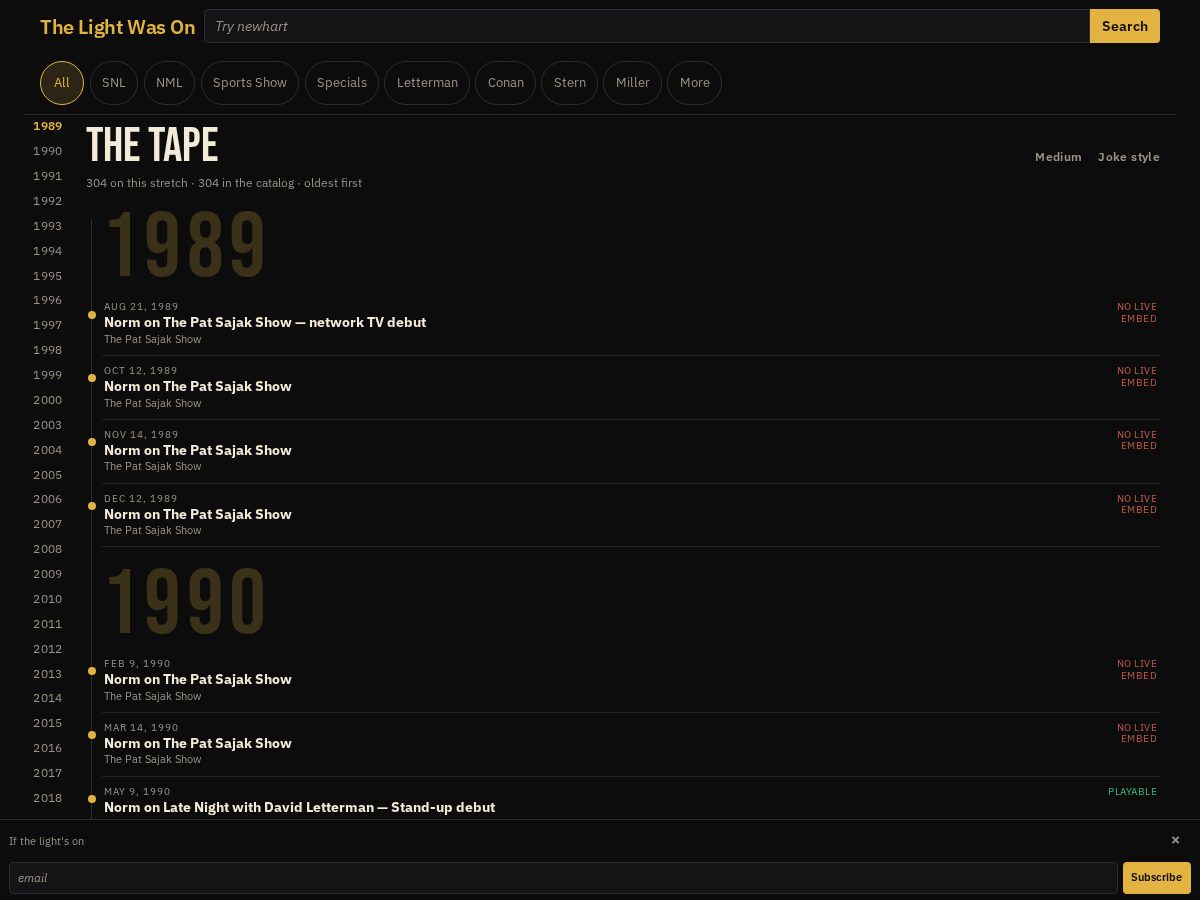Jump to year 1994 in sidebar
This screenshot has width=1200, height=900.
[x=47, y=251]
